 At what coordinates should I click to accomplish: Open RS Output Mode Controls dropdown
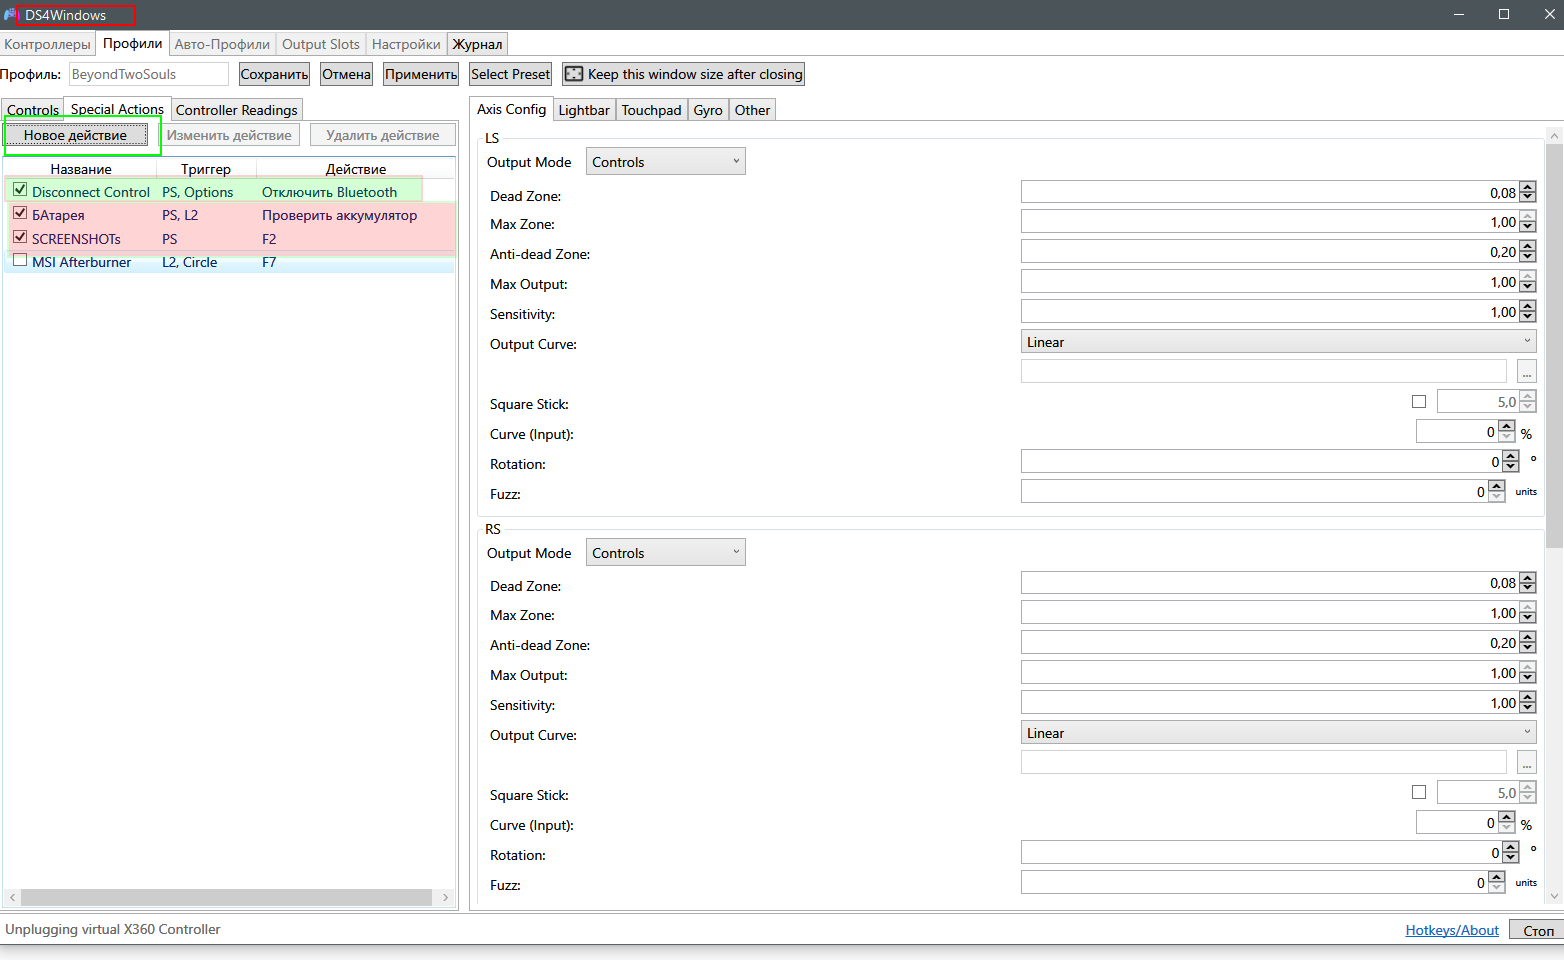coord(665,553)
